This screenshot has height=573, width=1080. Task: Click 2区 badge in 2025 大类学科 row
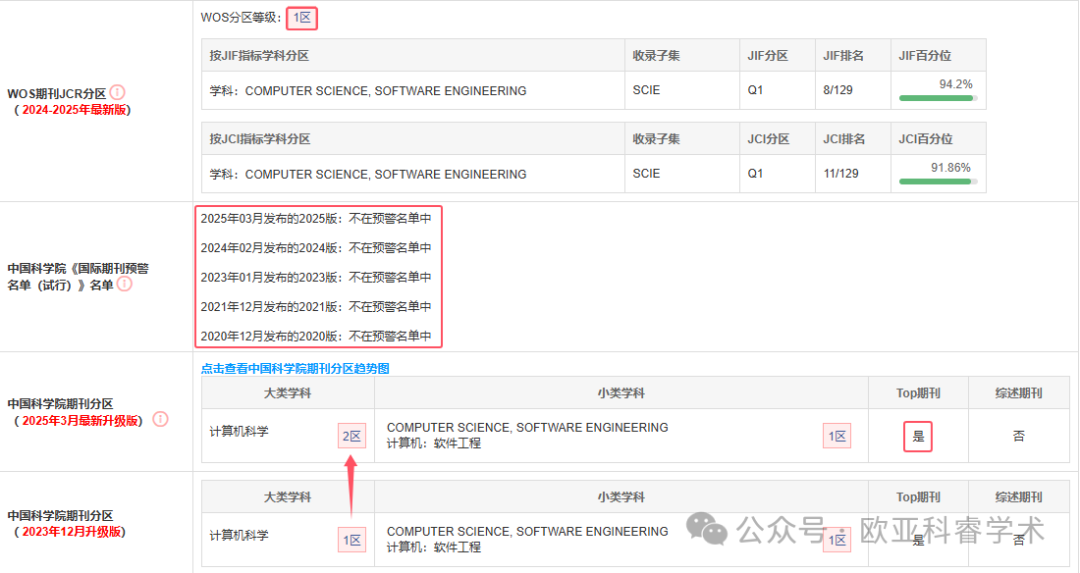351,436
